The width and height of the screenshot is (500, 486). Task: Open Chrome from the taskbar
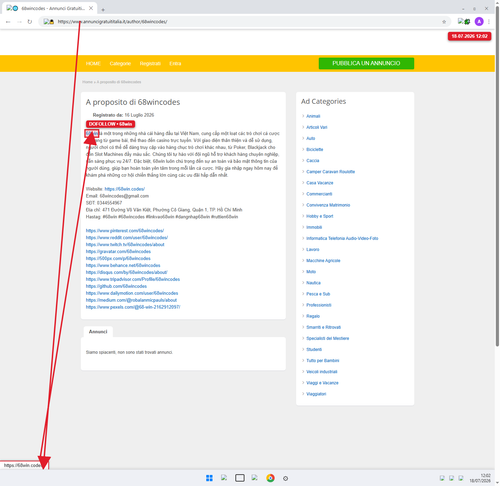click(270, 478)
